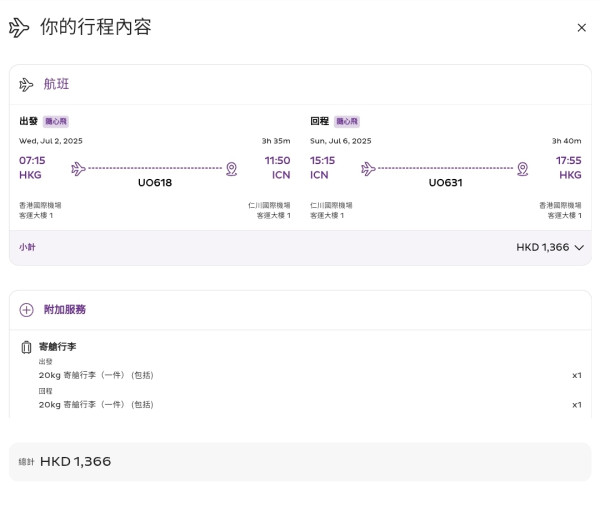Viewport: 600px width, 512px height.
Task: Click the departing plane icon on the outbound route
Action: (x=79, y=168)
